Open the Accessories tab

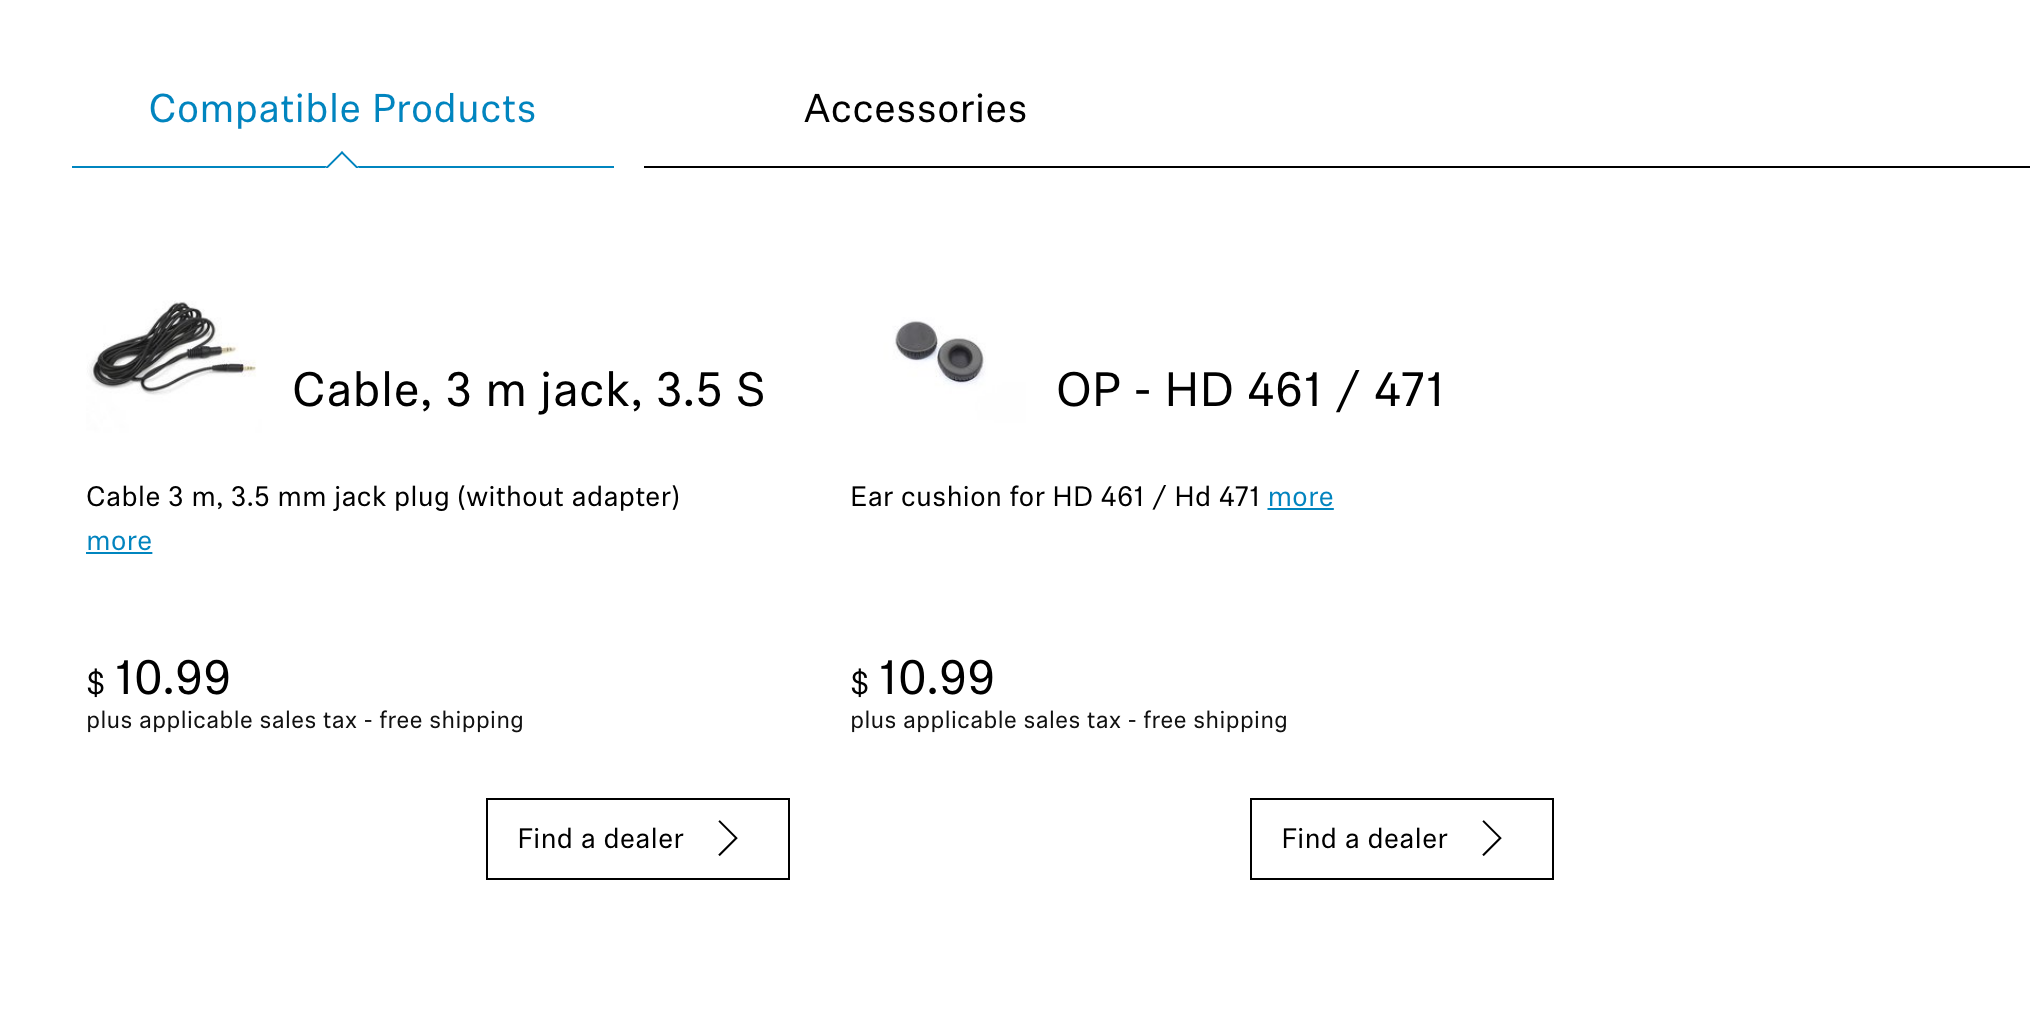coord(915,109)
